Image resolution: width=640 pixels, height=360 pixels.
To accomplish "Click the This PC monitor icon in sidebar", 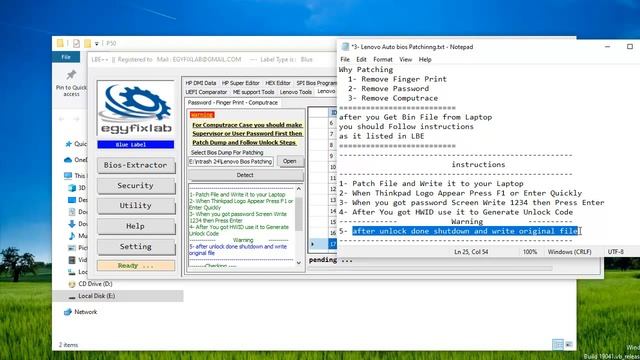I will (x=68, y=176).
